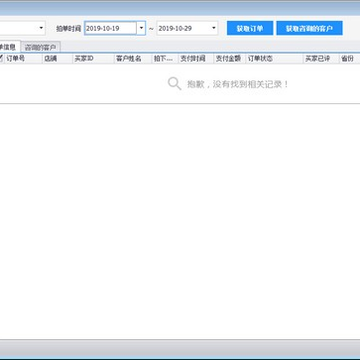Click the 拍下... column header

[165, 59]
